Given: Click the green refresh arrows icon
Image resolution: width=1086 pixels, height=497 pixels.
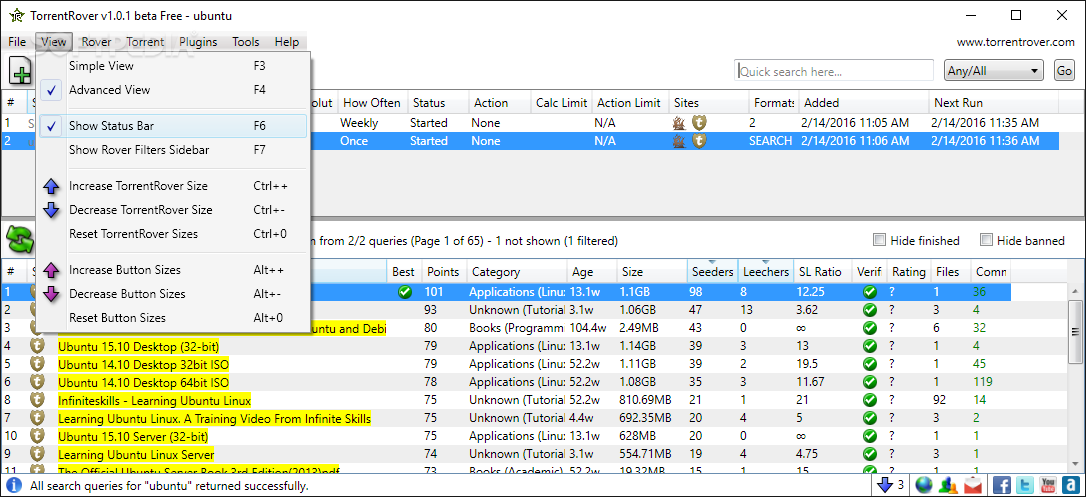Looking at the screenshot, I should point(20,240).
